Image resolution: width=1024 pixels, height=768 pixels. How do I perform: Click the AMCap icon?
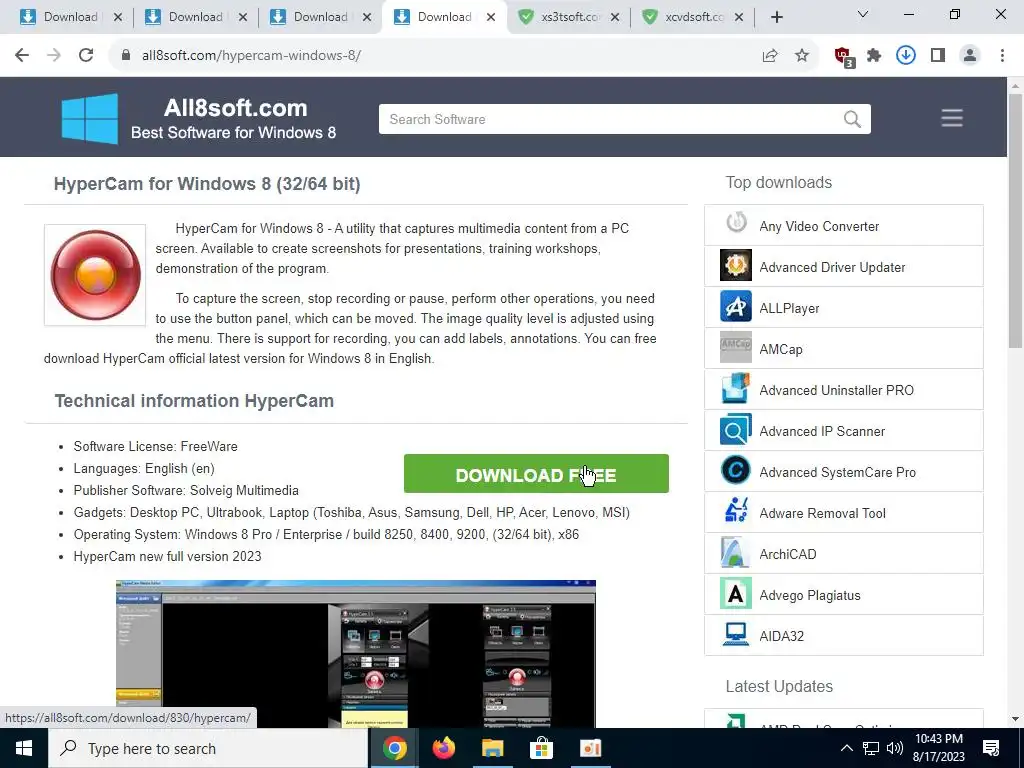click(x=736, y=347)
